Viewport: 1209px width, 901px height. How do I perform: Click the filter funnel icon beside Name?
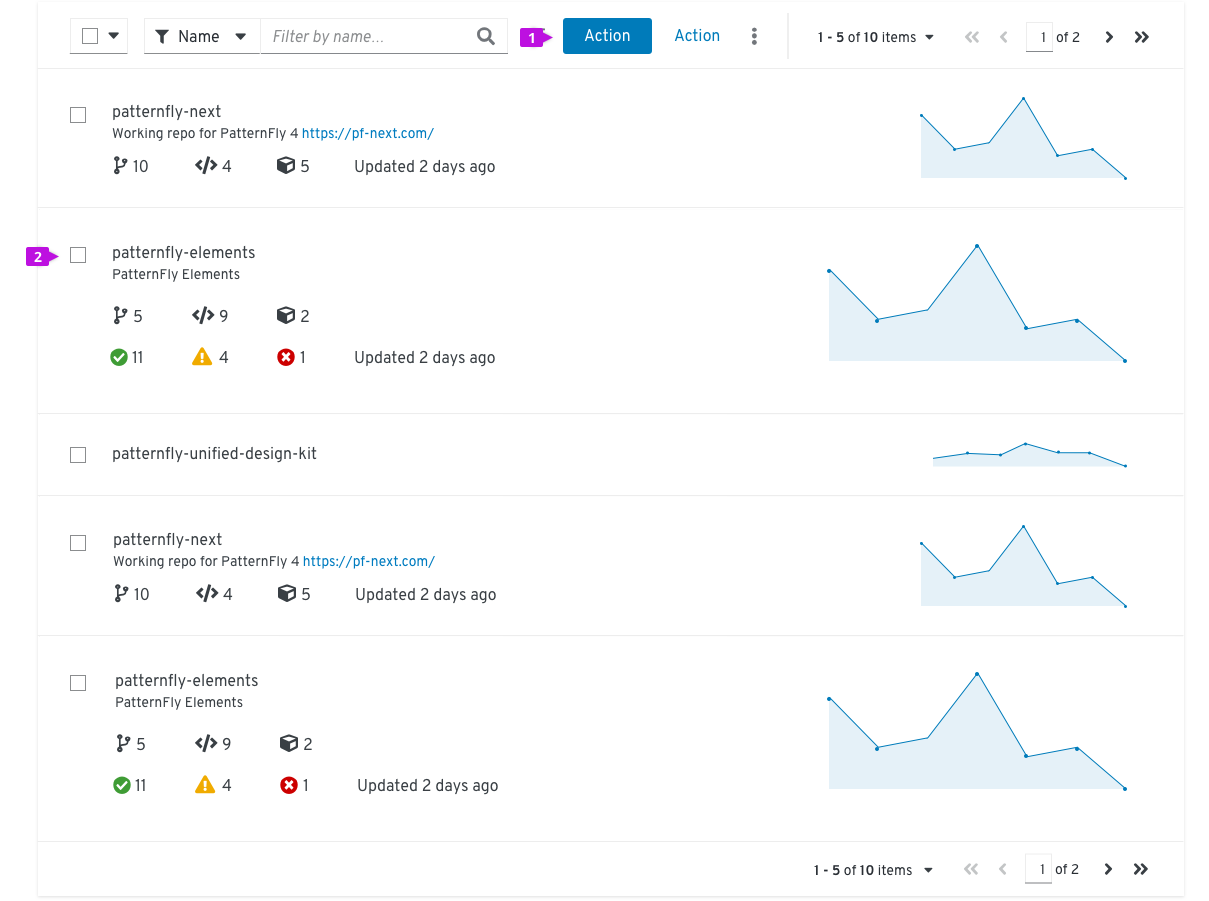coord(162,36)
